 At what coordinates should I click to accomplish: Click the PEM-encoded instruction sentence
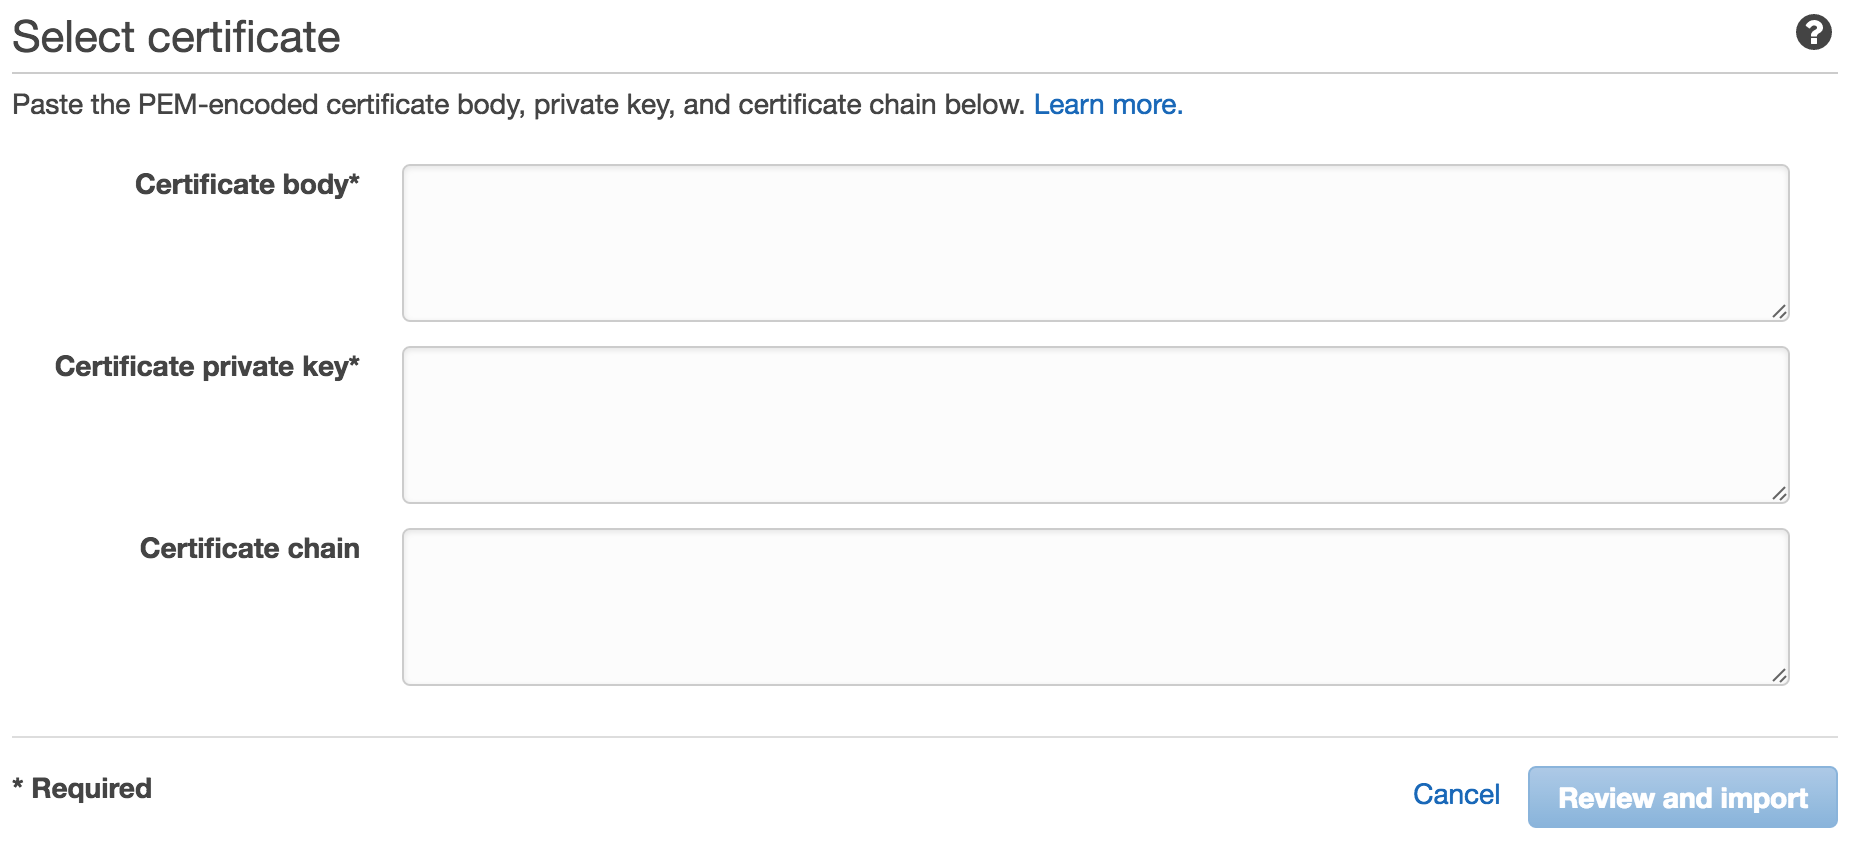click(x=518, y=105)
